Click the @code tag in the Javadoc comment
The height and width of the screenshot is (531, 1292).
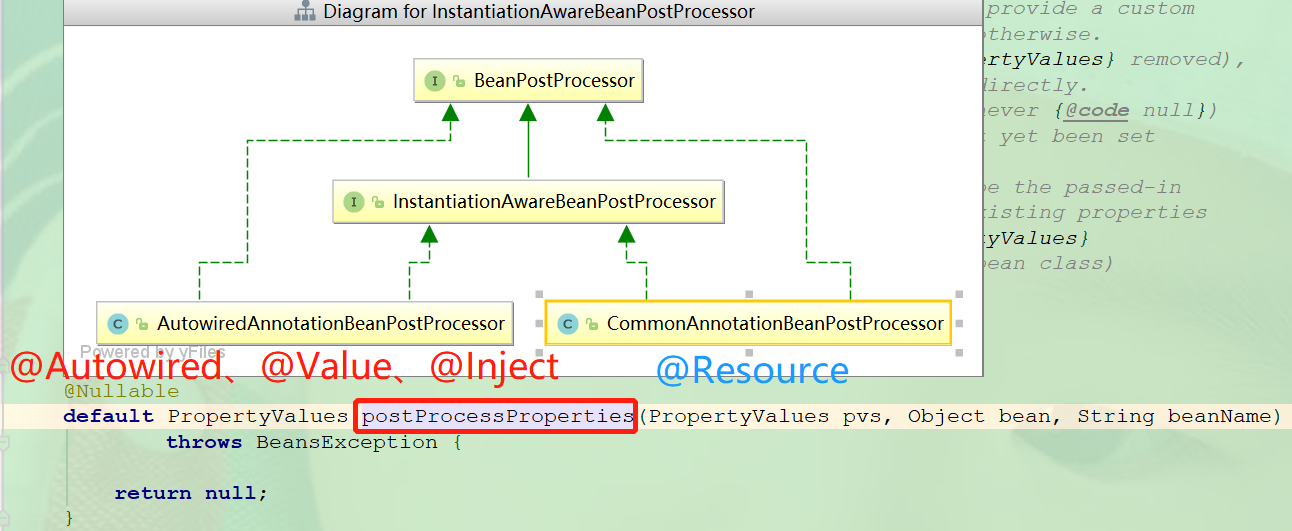(1095, 111)
